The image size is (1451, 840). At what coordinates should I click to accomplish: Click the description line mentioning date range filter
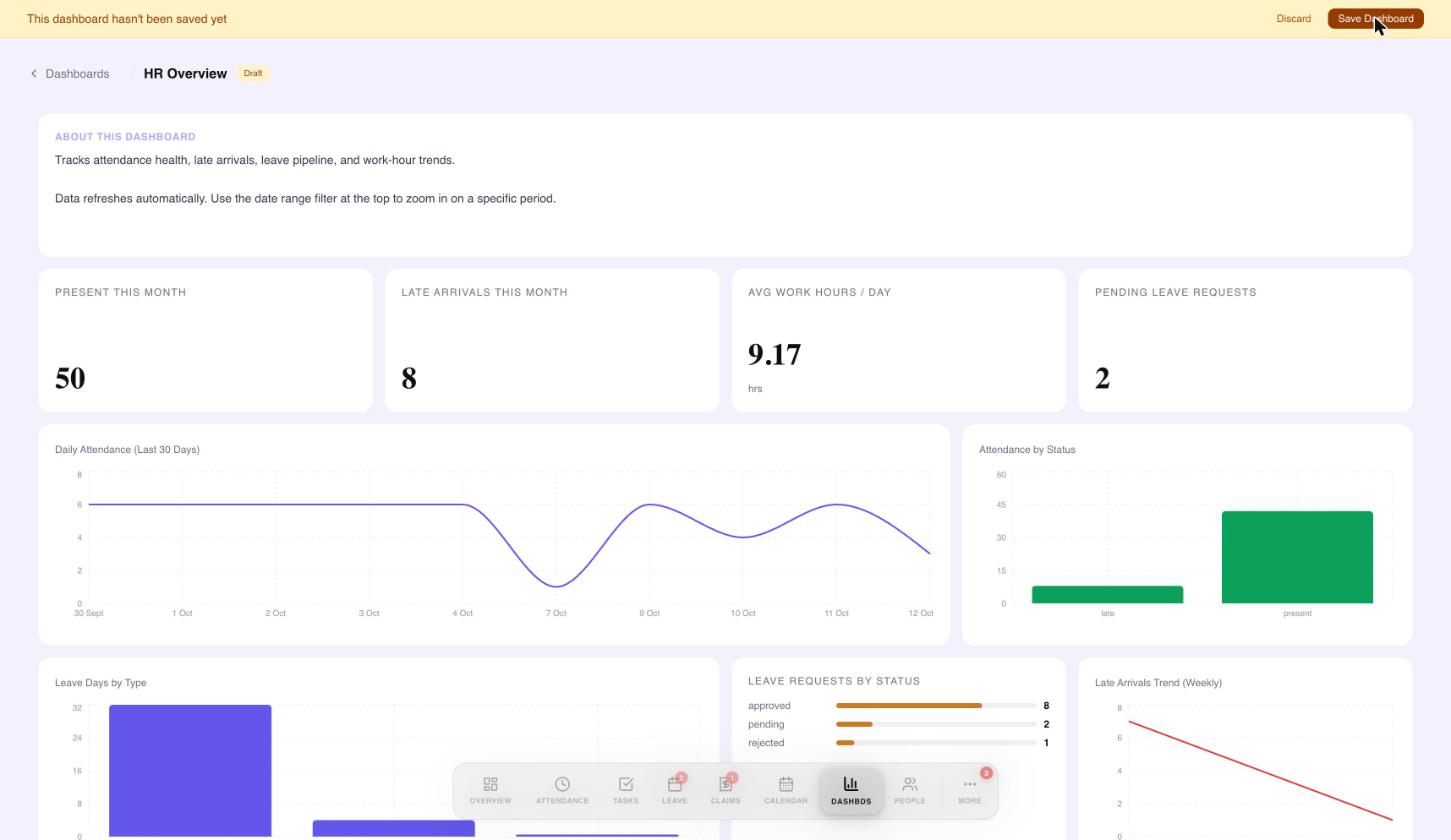305,199
